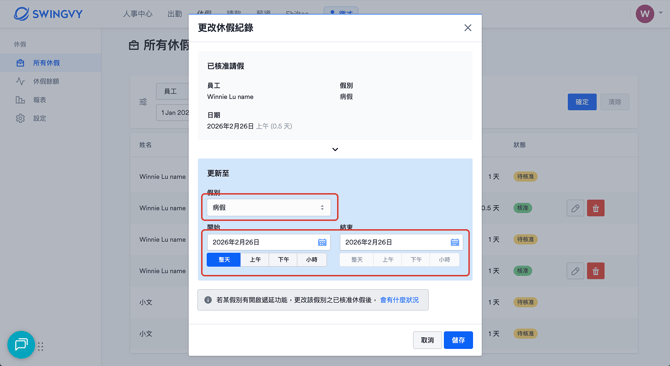
Task: Select 下午 for the end date
Action: click(x=416, y=260)
